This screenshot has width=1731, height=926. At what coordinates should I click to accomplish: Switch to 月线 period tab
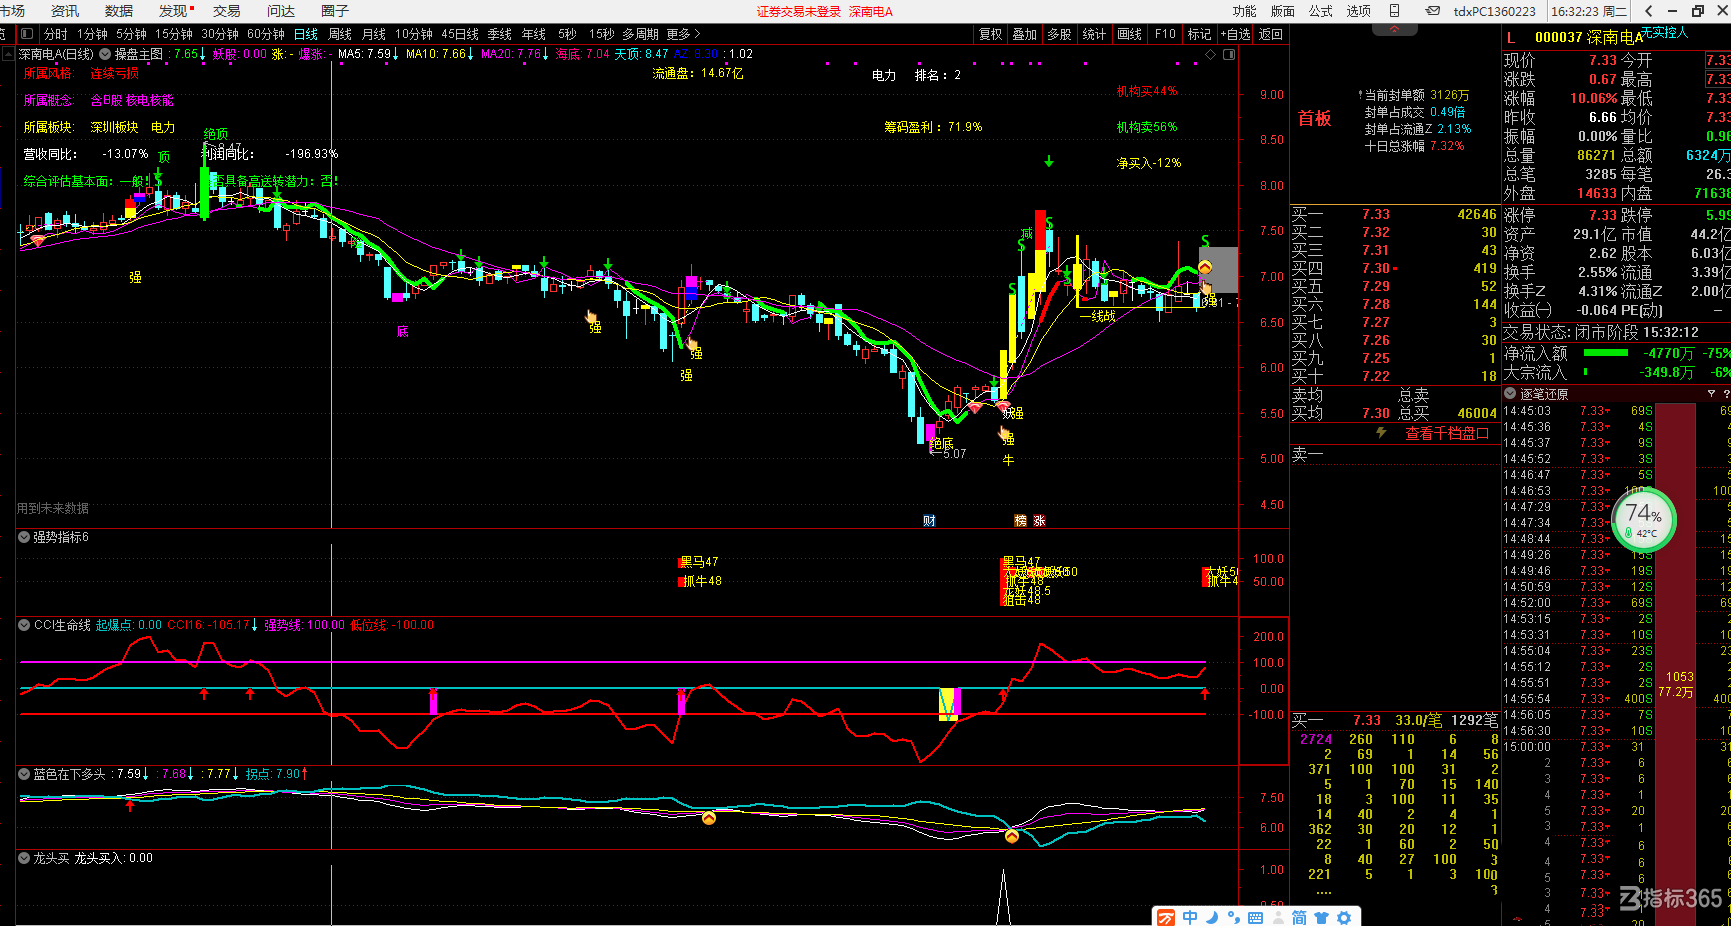[x=374, y=34]
